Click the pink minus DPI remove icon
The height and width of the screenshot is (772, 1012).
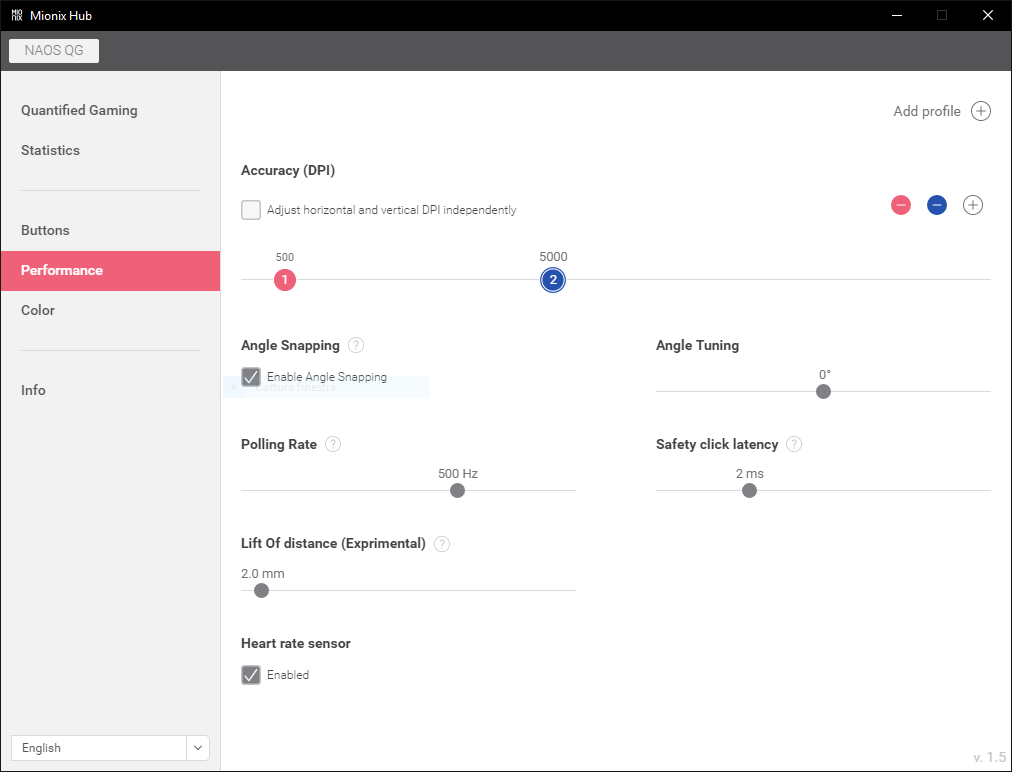point(901,205)
